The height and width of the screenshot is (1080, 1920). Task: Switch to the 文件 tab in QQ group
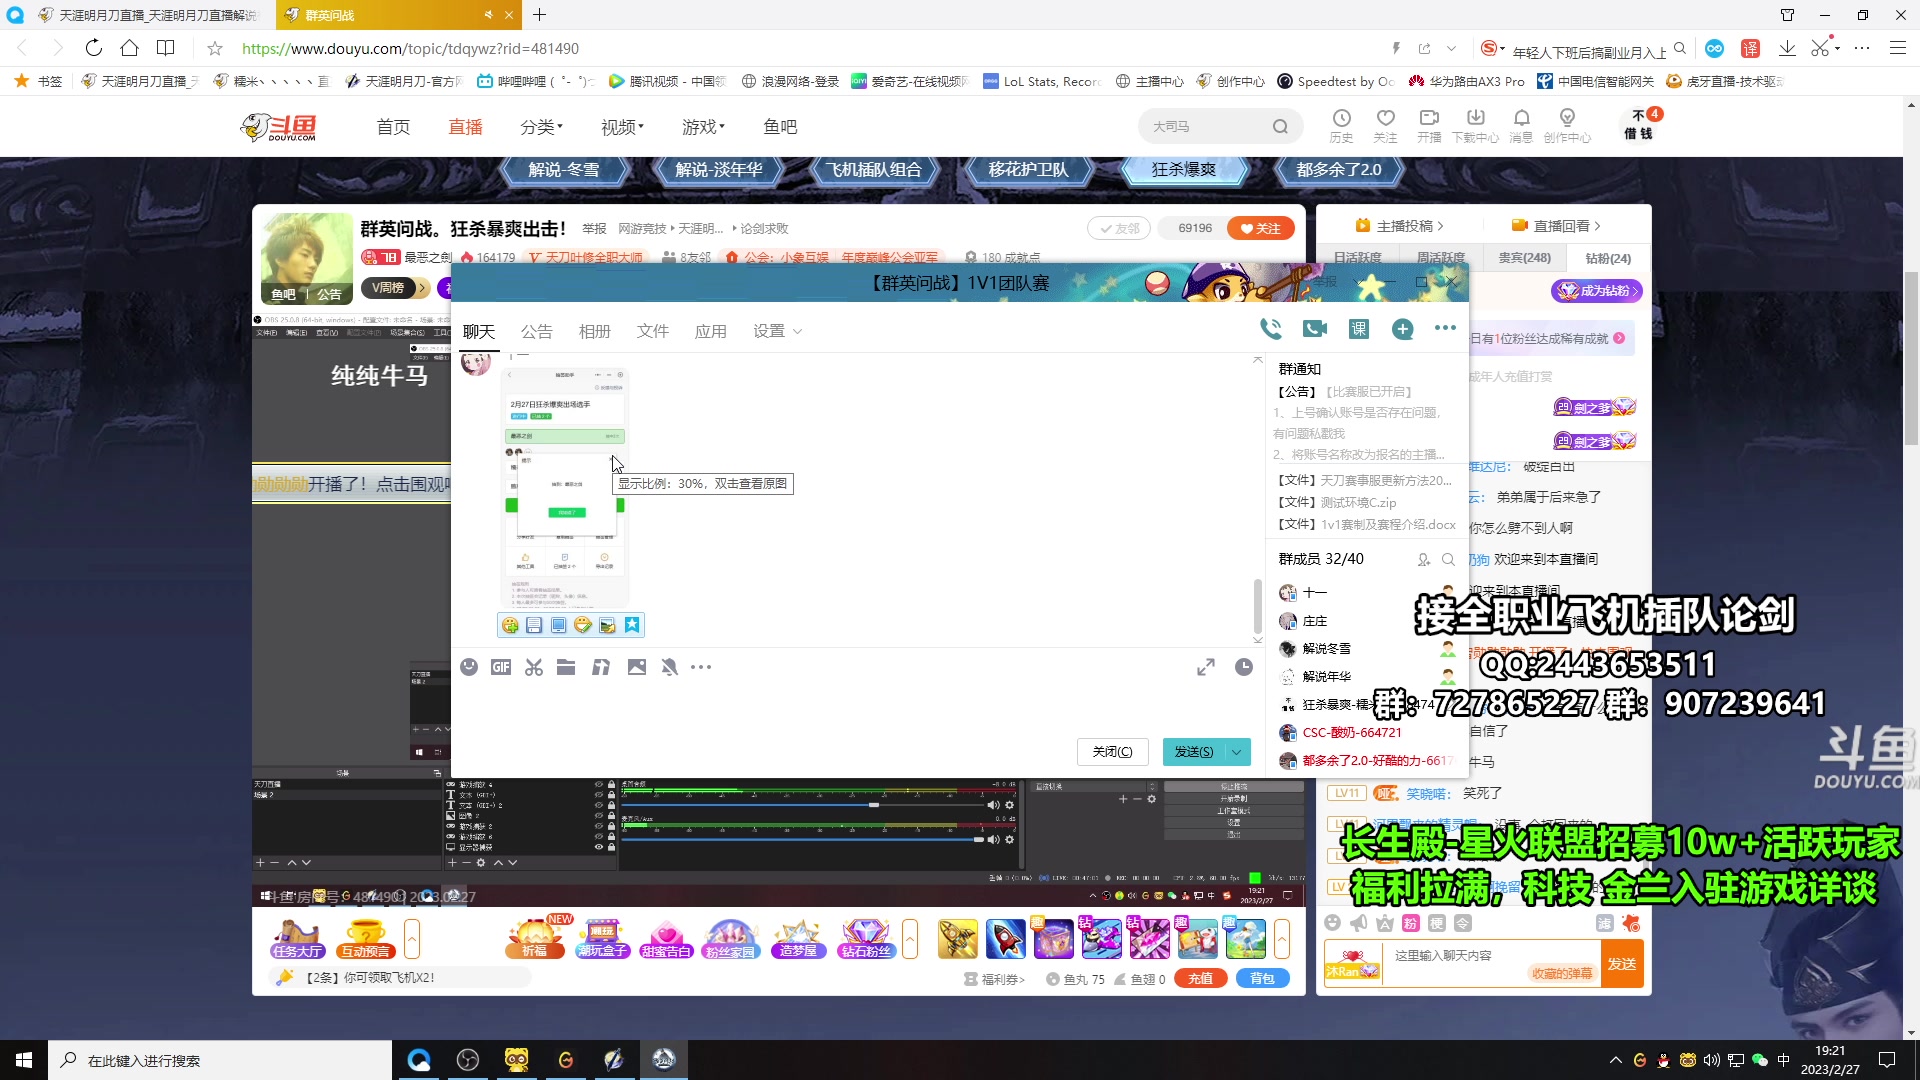coord(653,331)
